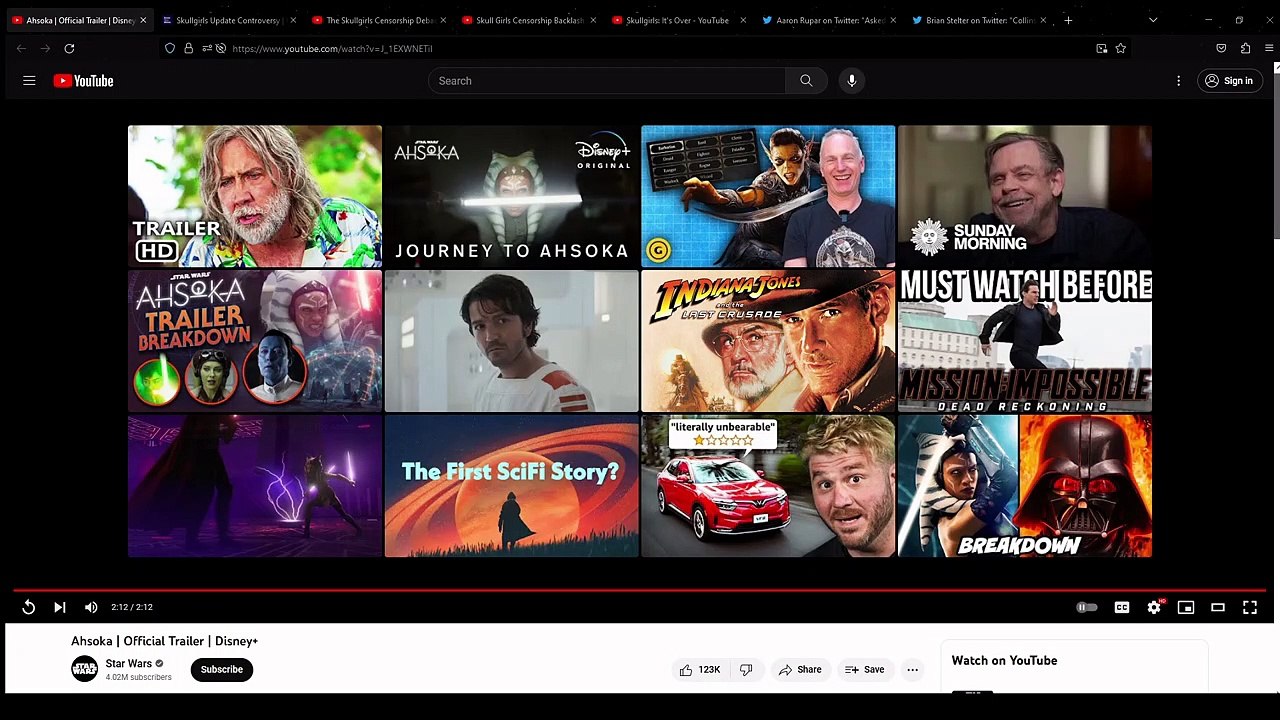This screenshot has height=720, width=1280.
Task: Open tracking protection shield icon
Action: point(170,48)
